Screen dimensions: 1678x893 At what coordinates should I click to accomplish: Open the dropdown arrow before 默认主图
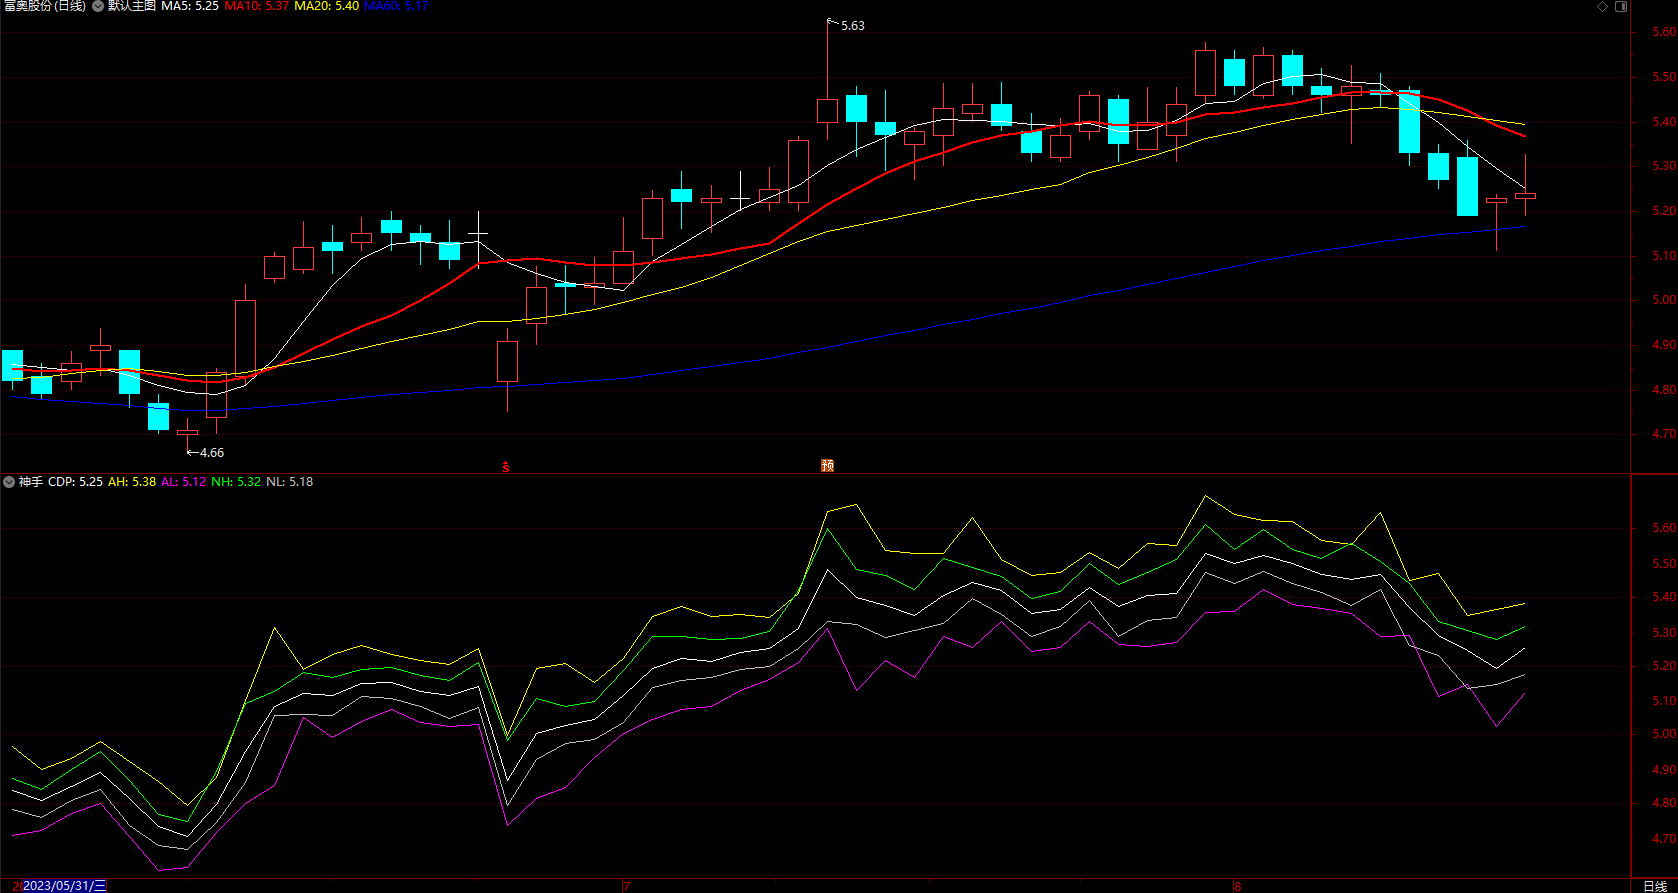98,6
